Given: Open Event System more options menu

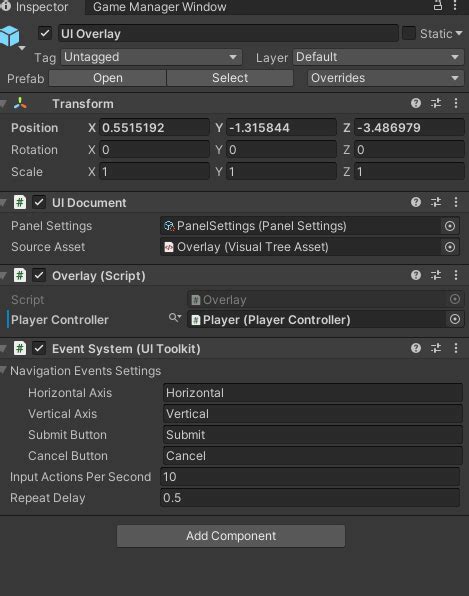Looking at the screenshot, I should tap(456, 348).
